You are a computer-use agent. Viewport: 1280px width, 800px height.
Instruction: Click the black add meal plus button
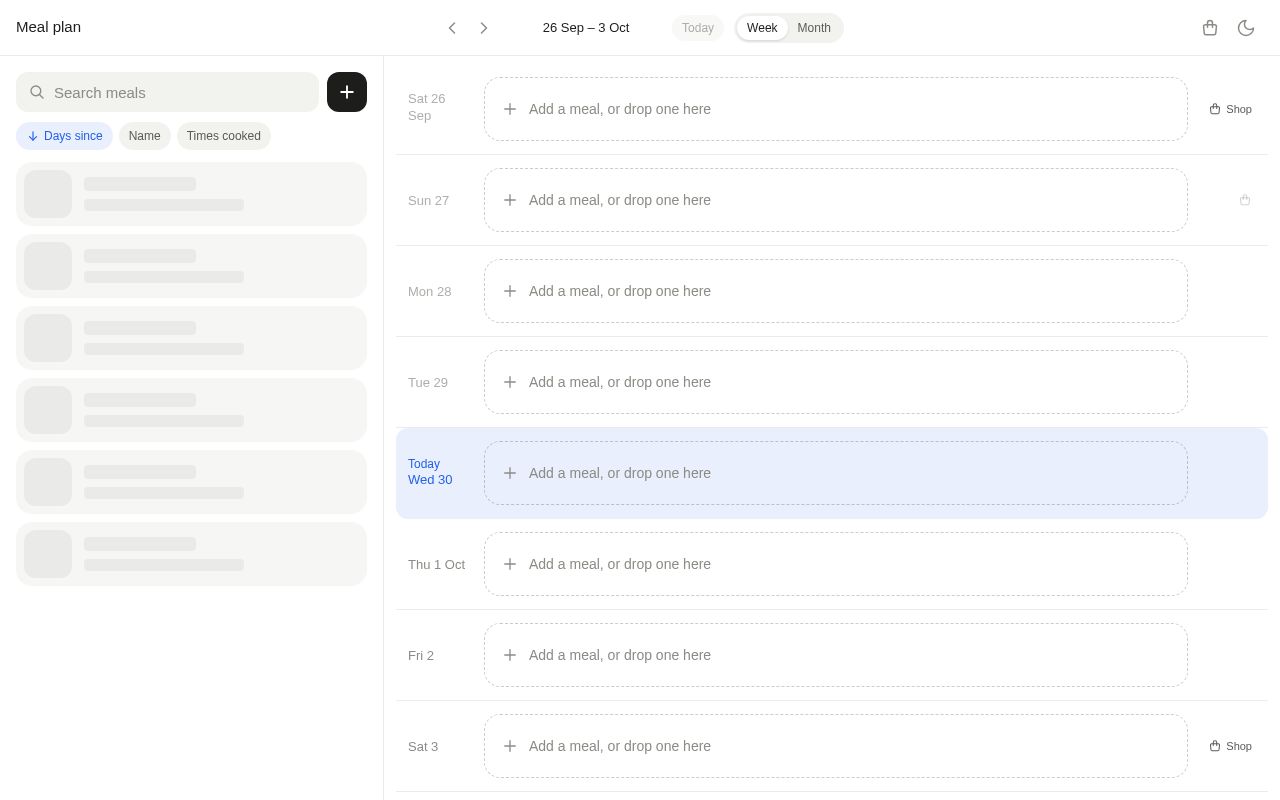(347, 92)
